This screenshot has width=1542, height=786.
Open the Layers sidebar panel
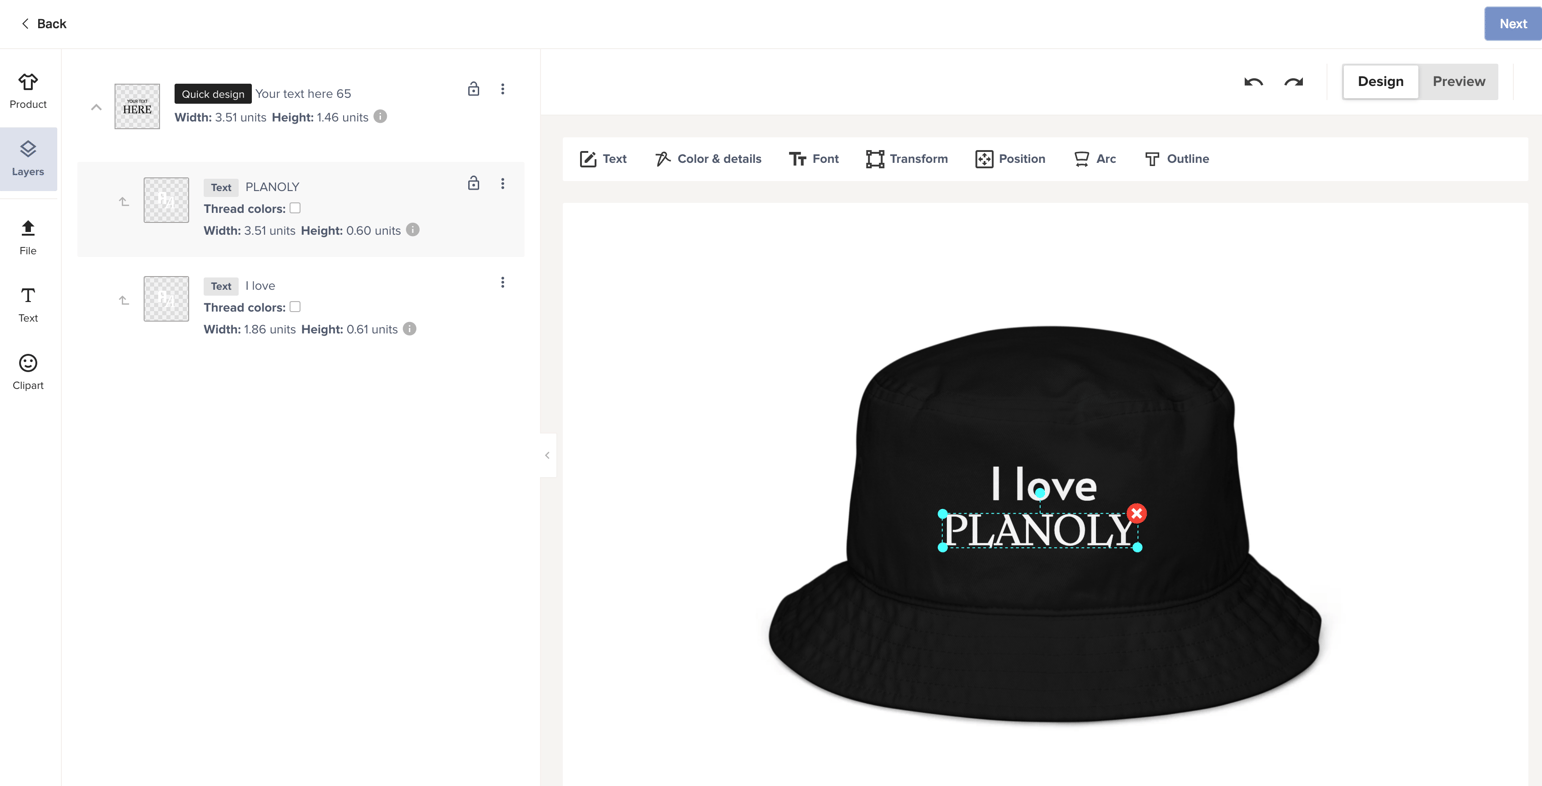coord(28,158)
